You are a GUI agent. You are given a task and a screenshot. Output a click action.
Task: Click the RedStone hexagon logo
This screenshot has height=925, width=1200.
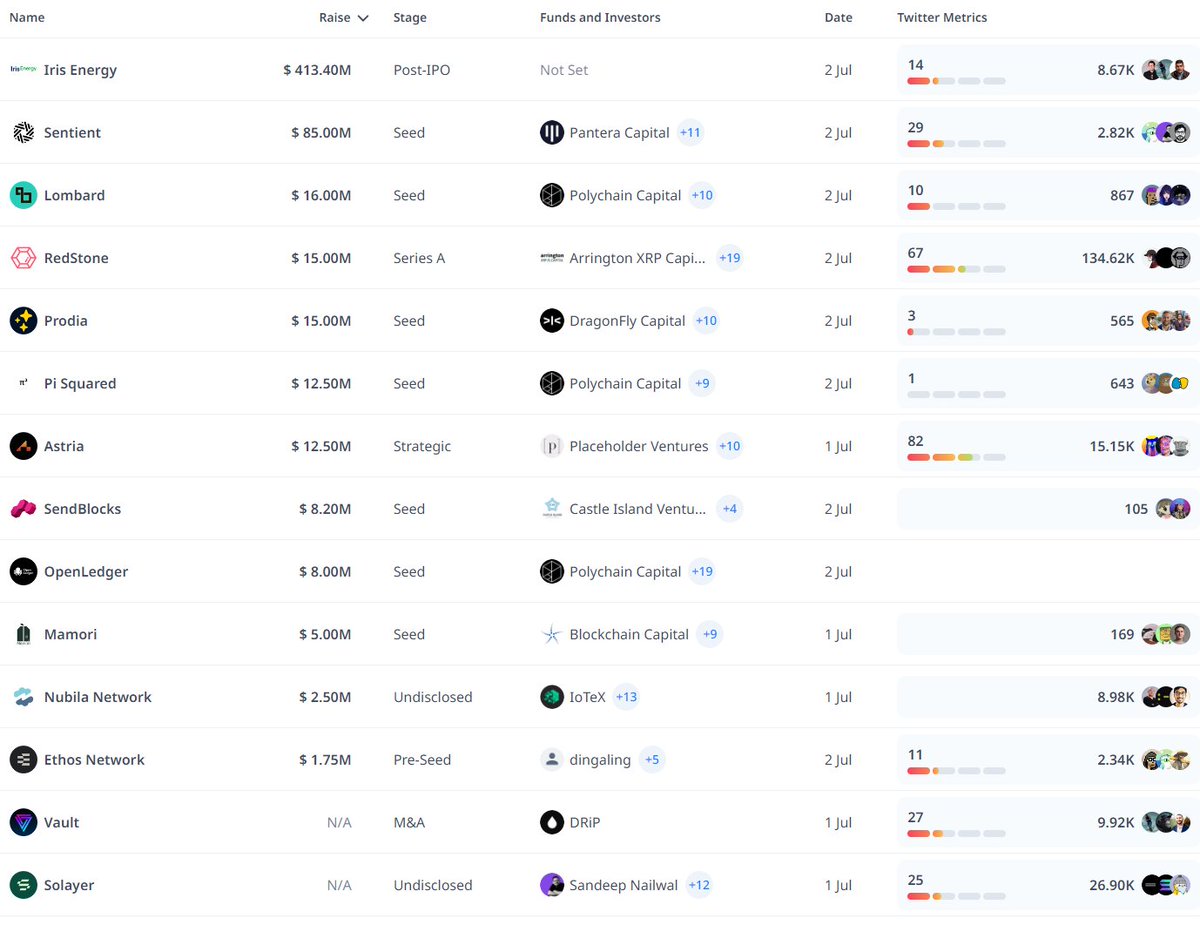23,258
